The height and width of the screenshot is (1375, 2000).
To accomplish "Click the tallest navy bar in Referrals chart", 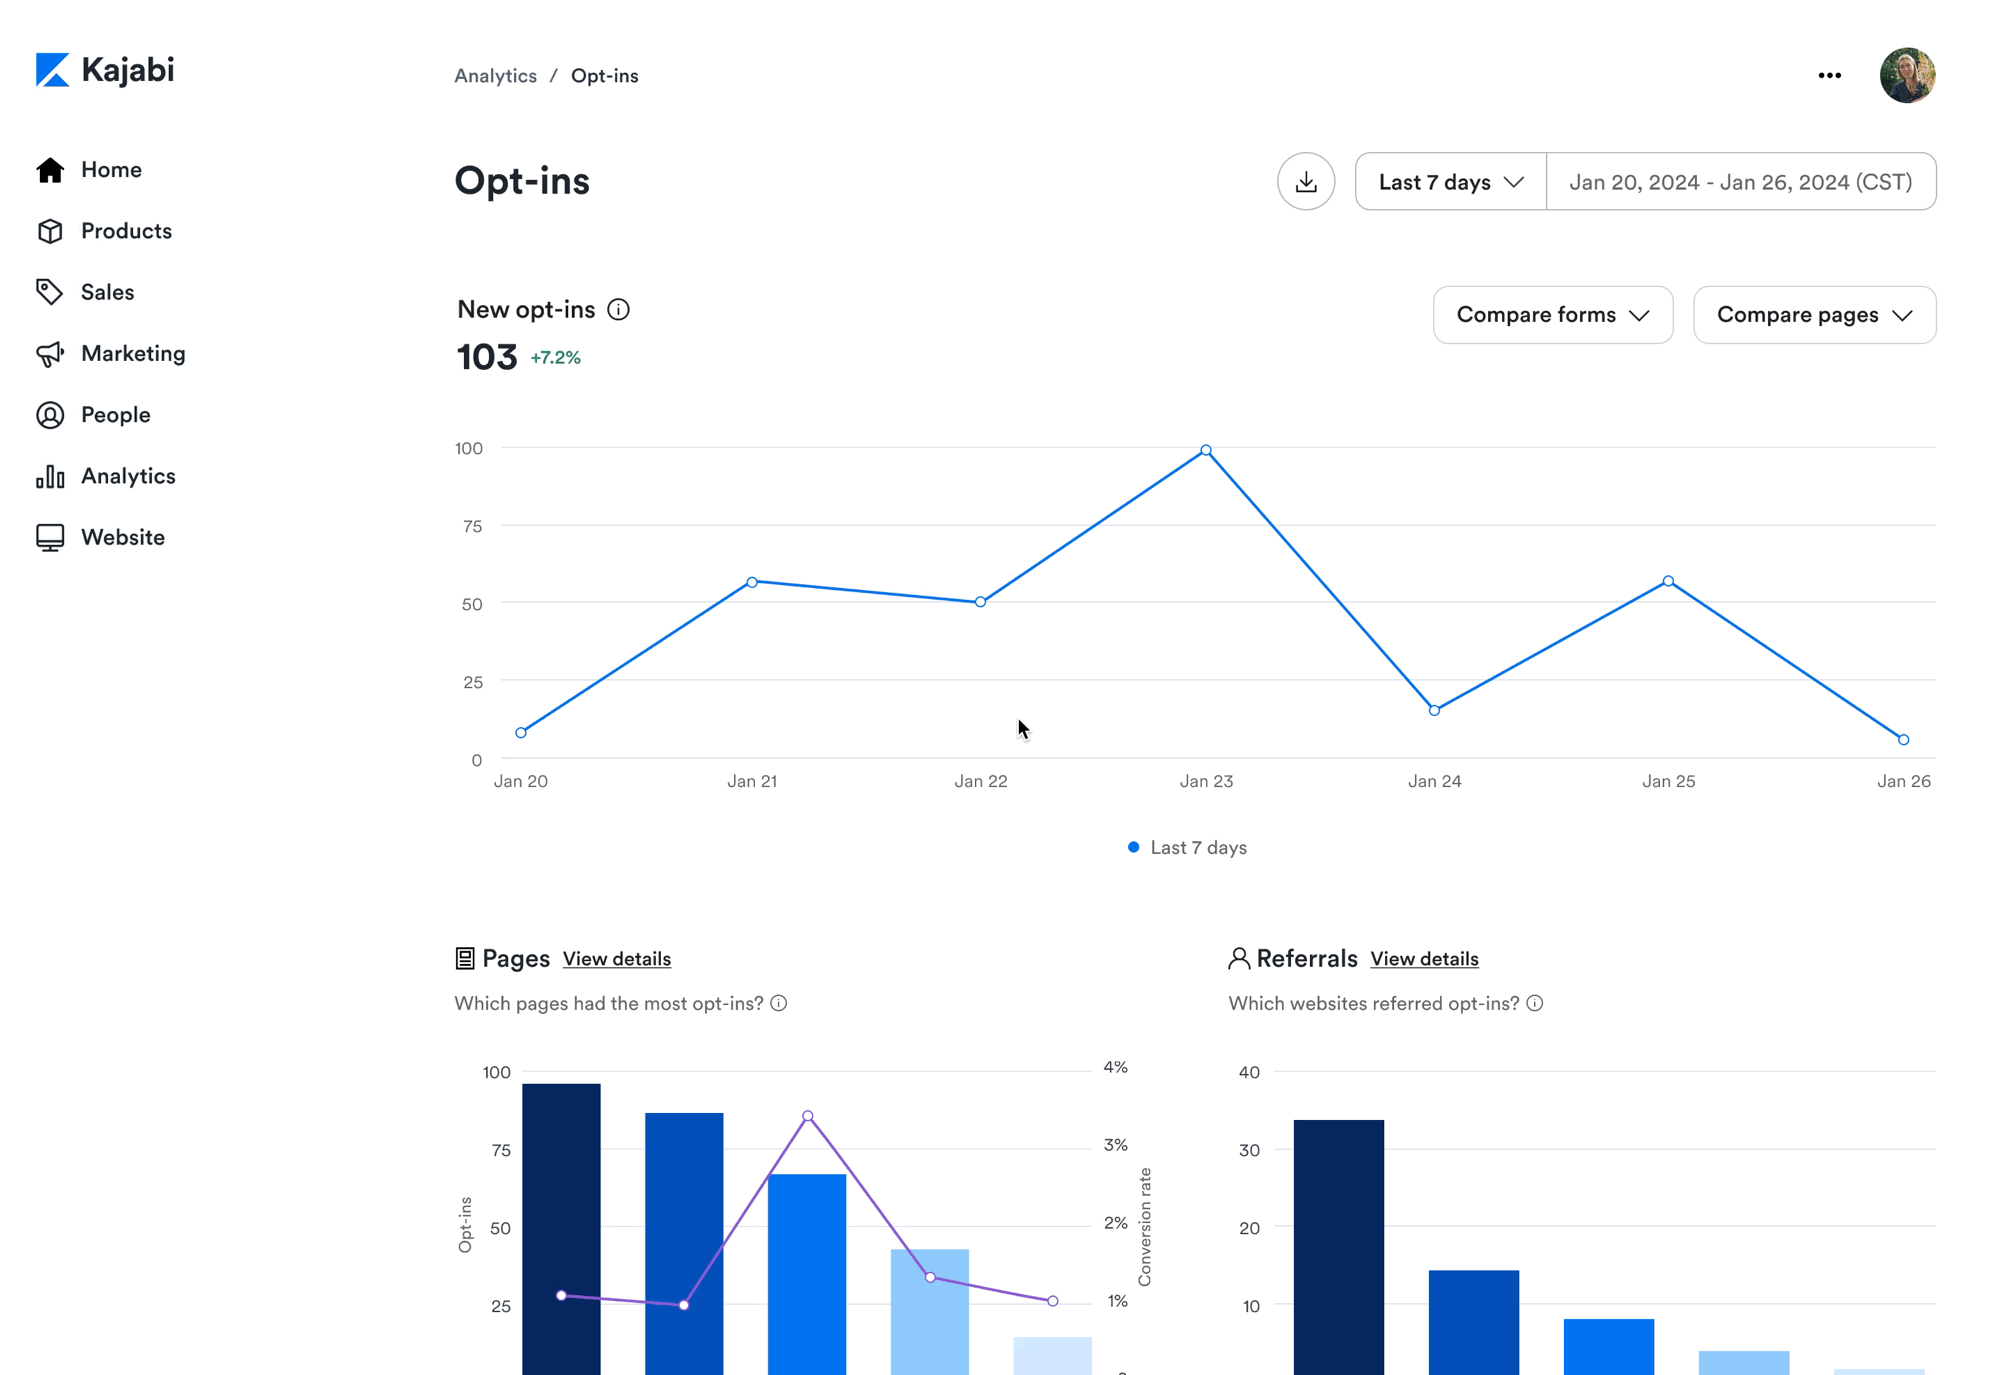I will 1338,1247.
